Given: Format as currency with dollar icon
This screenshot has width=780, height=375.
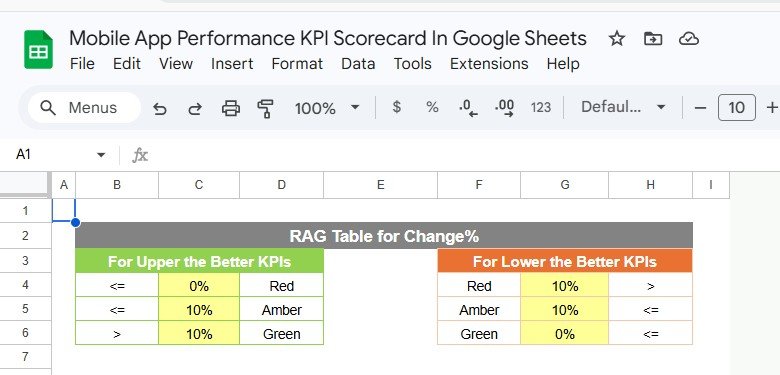Looking at the screenshot, I should click(396, 107).
